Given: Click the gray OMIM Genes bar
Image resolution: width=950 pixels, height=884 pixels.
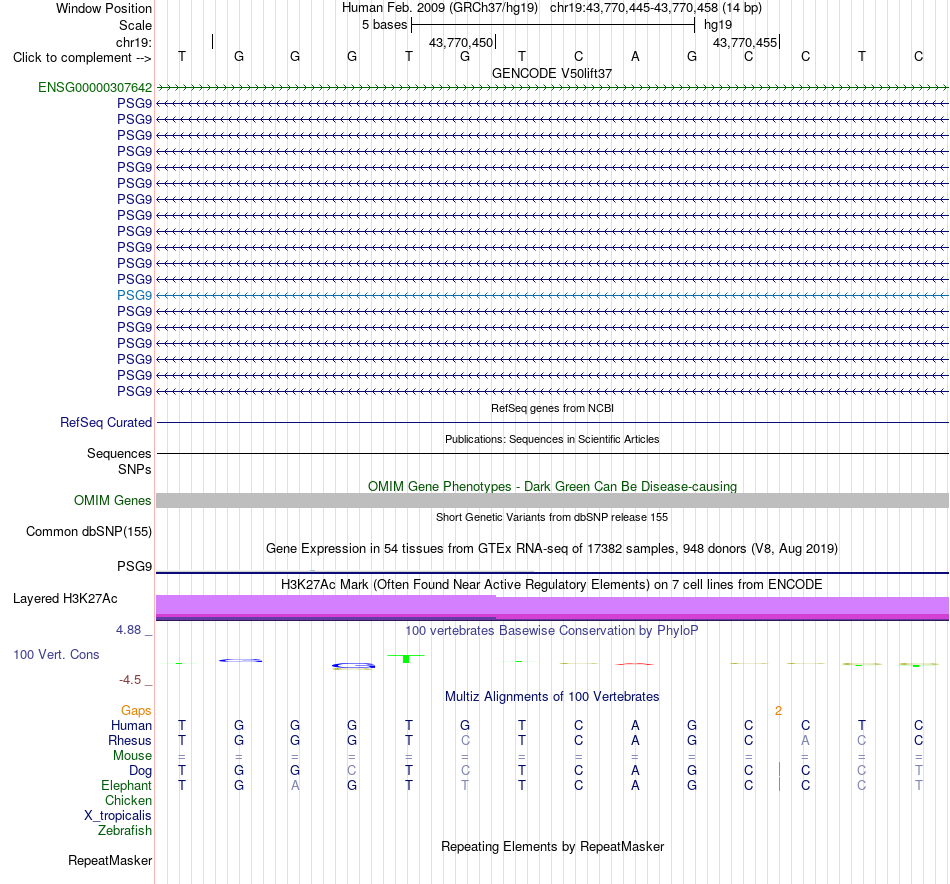Looking at the screenshot, I should coord(553,500).
